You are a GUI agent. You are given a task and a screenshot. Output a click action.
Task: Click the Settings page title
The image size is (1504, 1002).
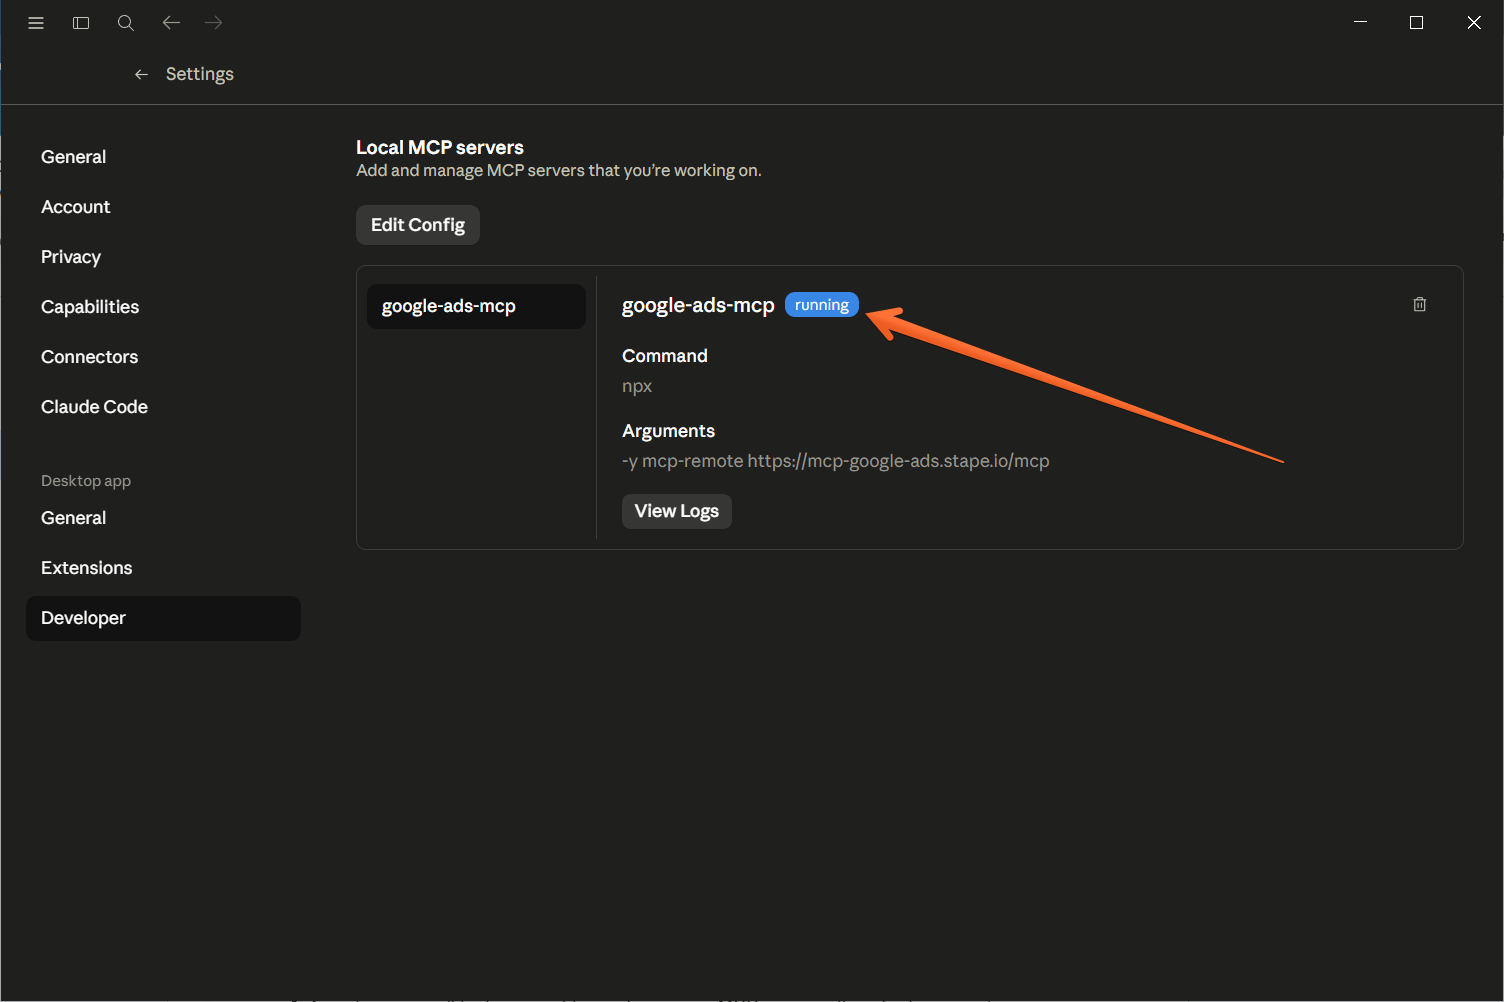pos(200,74)
